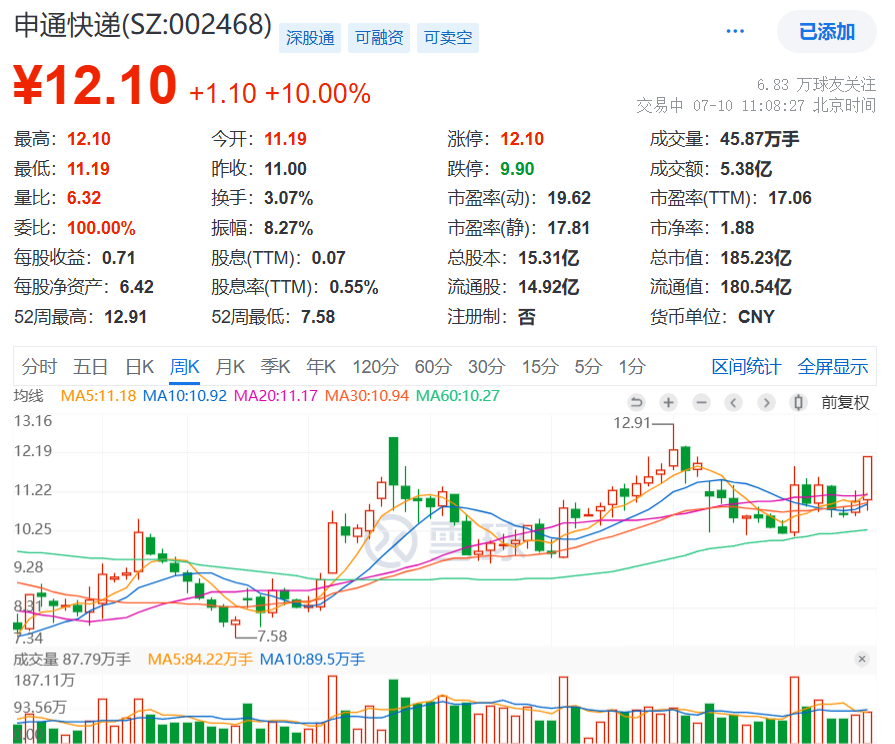Click the 深股通 tag
Image resolution: width=895 pixels, height=744 pixels.
click(310, 38)
